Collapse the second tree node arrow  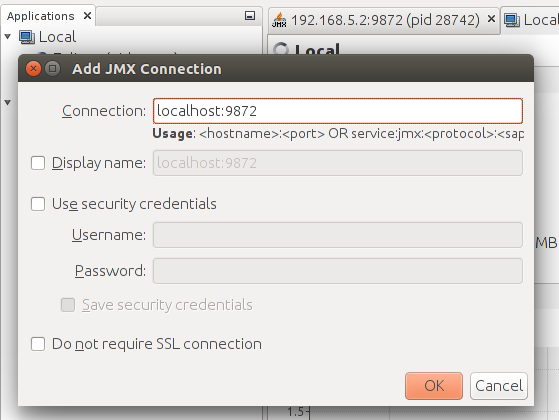tap(8, 103)
